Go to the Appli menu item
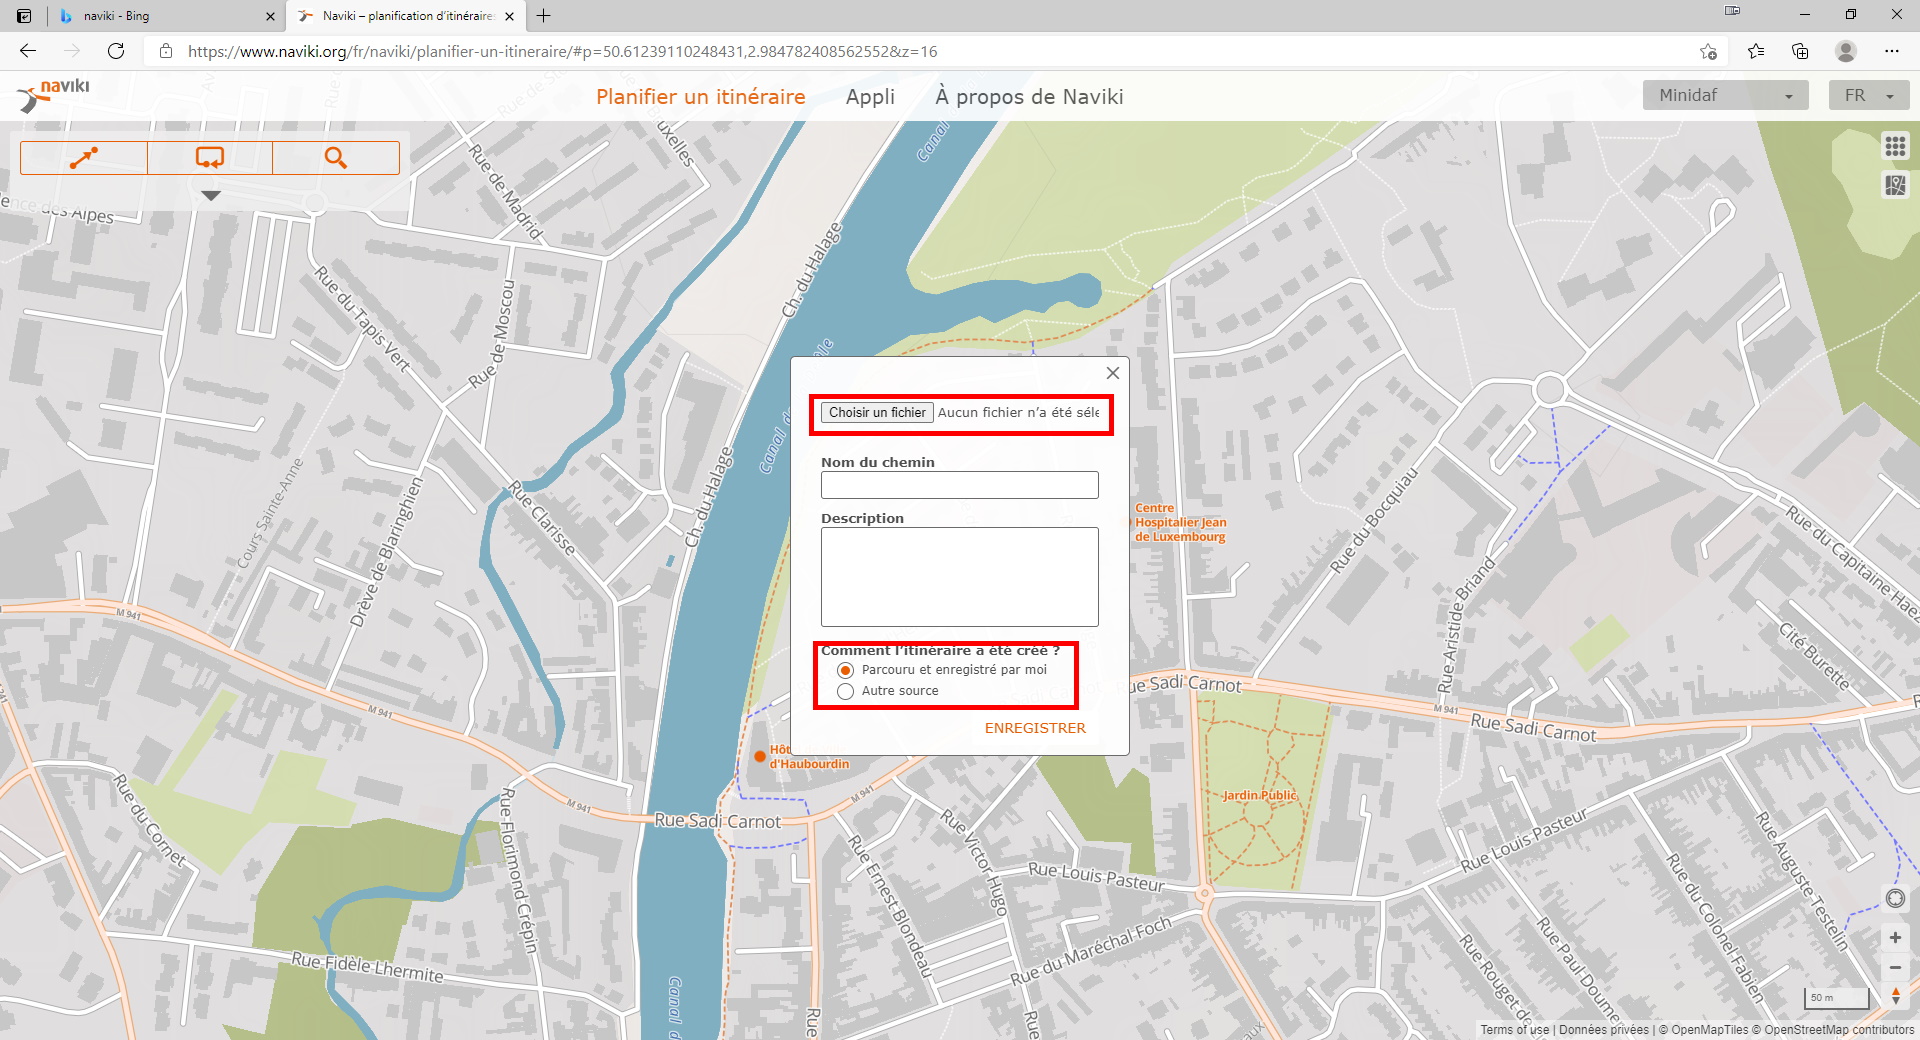1920x1040 pixels. pyautogui.click(x=870, y=97)
